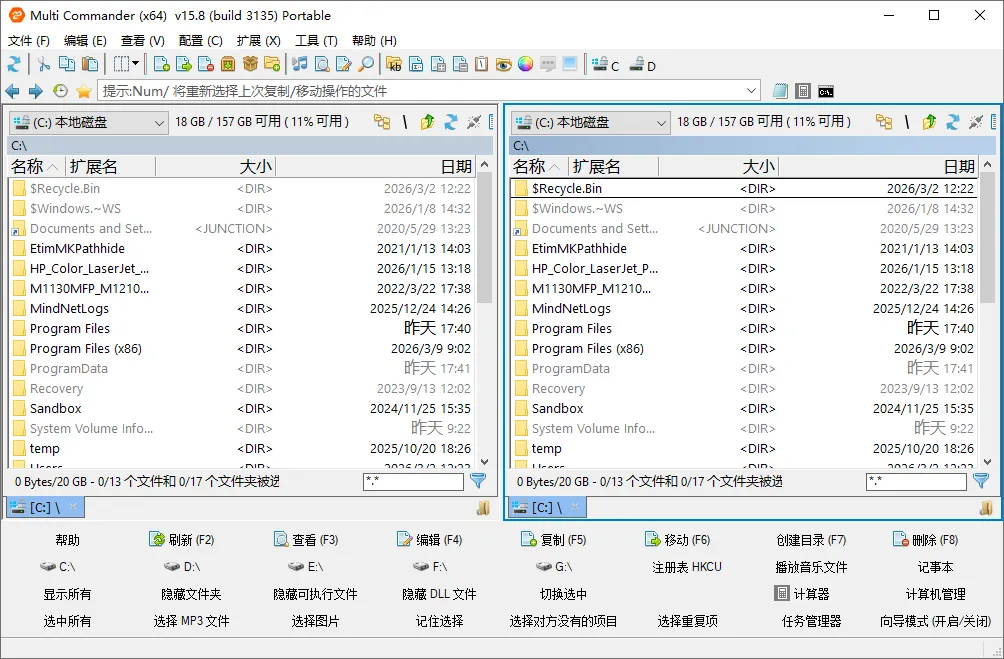The image size is (1004, 659).
Task: Click the left panel folder tree icon
Action: pos(382,122)
